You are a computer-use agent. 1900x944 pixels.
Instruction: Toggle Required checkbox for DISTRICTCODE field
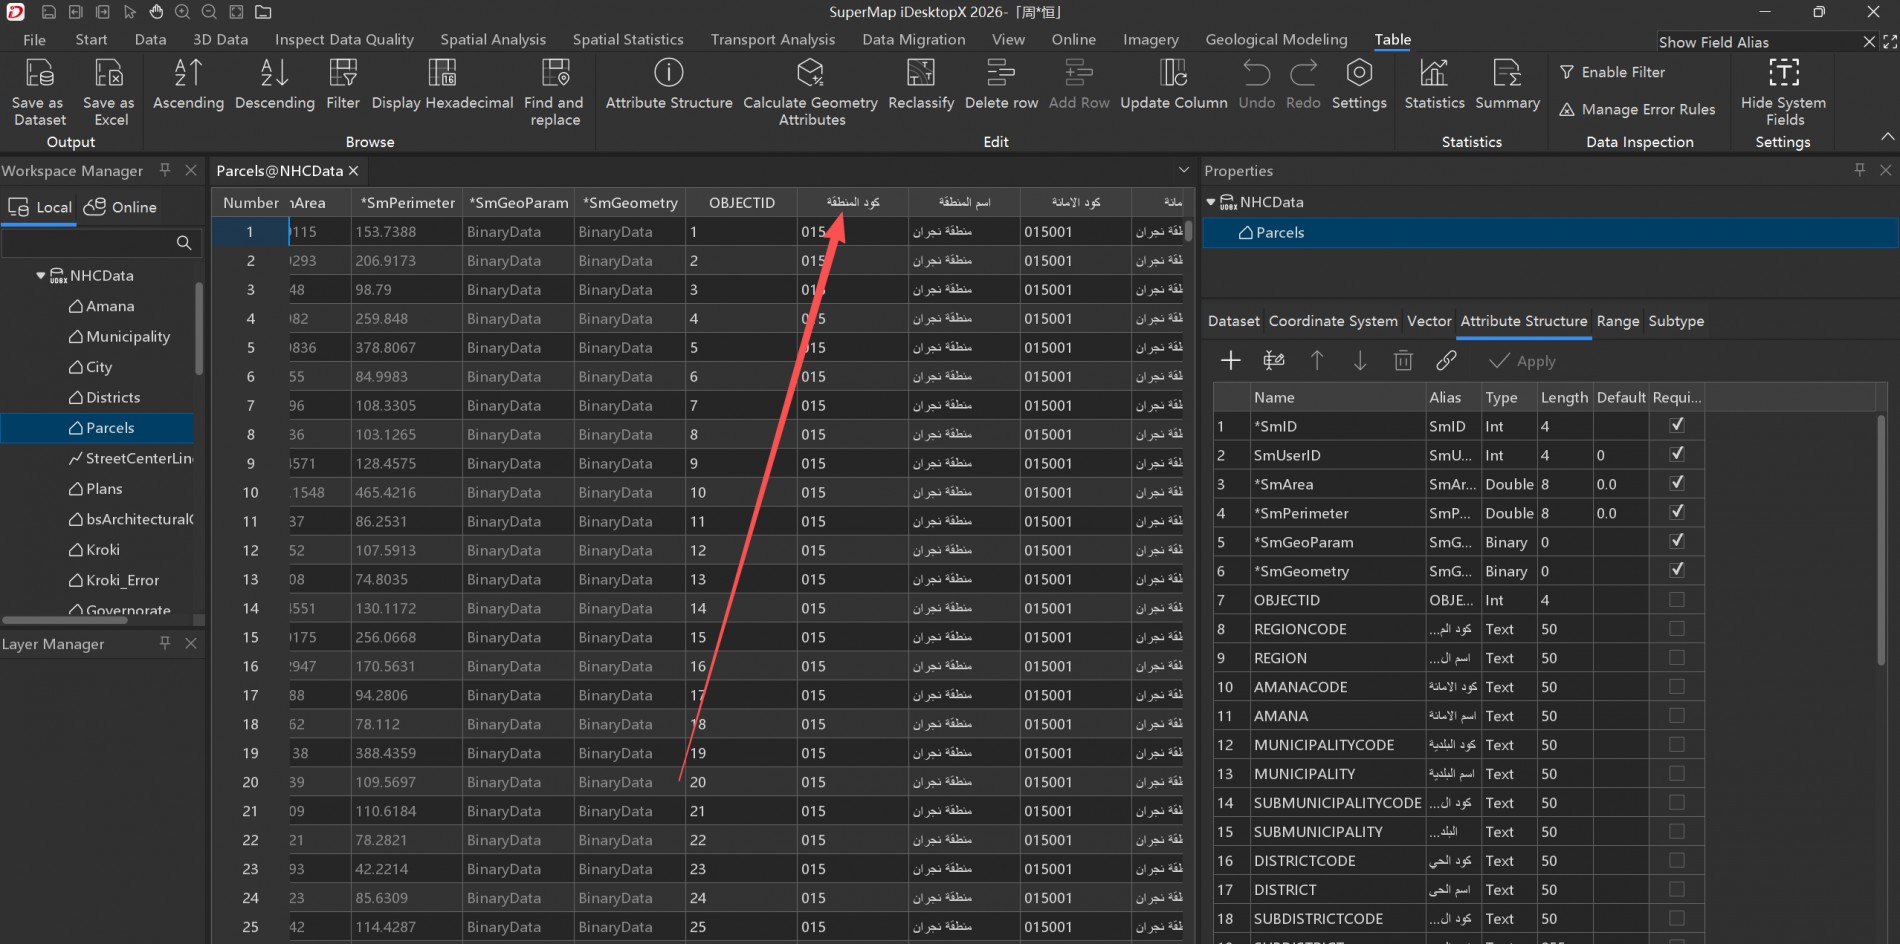(1677, 861)
